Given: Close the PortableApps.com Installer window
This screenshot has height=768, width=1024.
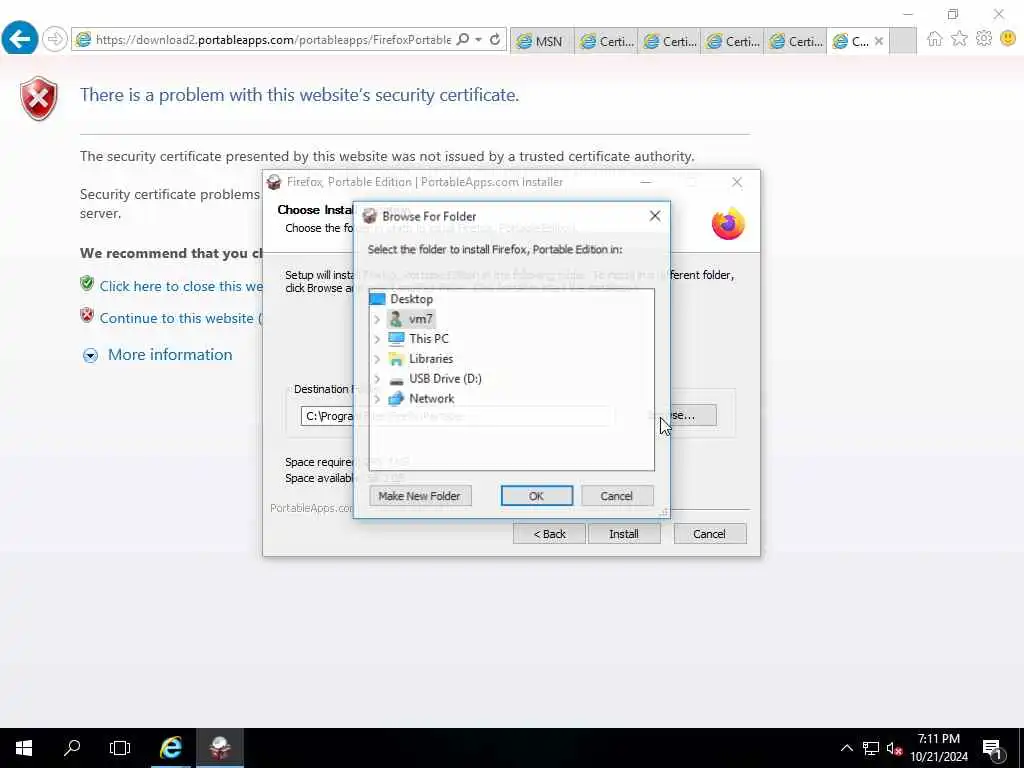Looking at the screenshot, I should click(x=737, y=182).
